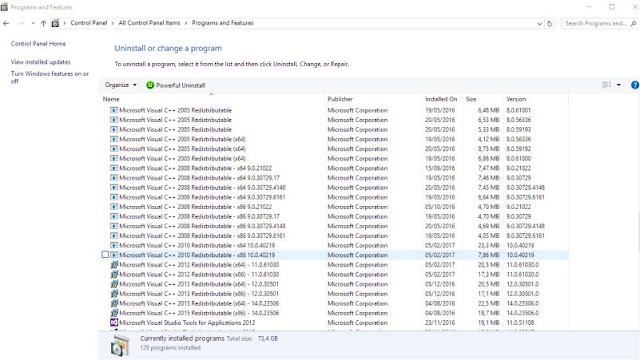The width and height of the screenshot is (640, 360).
Task: Click the Visual Studio Tools for Applications icon
Action: [114, 322]
